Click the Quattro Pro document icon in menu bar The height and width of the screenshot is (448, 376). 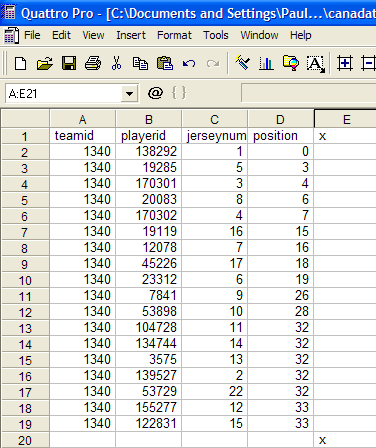11,35
